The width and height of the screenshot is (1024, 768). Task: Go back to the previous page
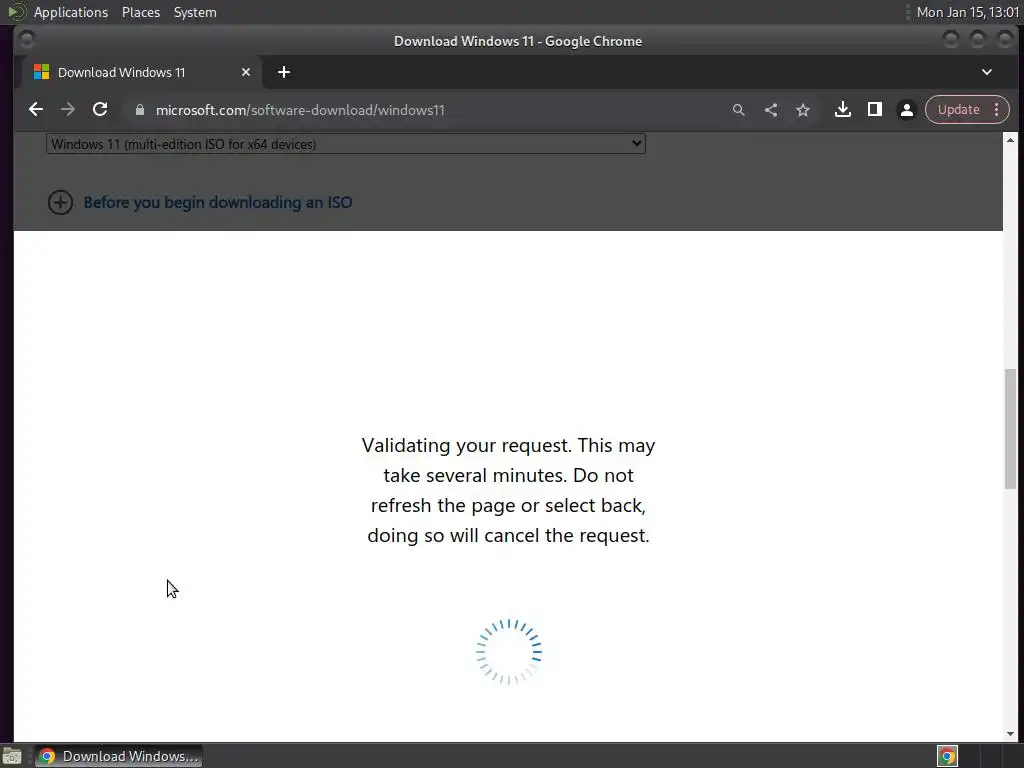click(x=36, y=110)
